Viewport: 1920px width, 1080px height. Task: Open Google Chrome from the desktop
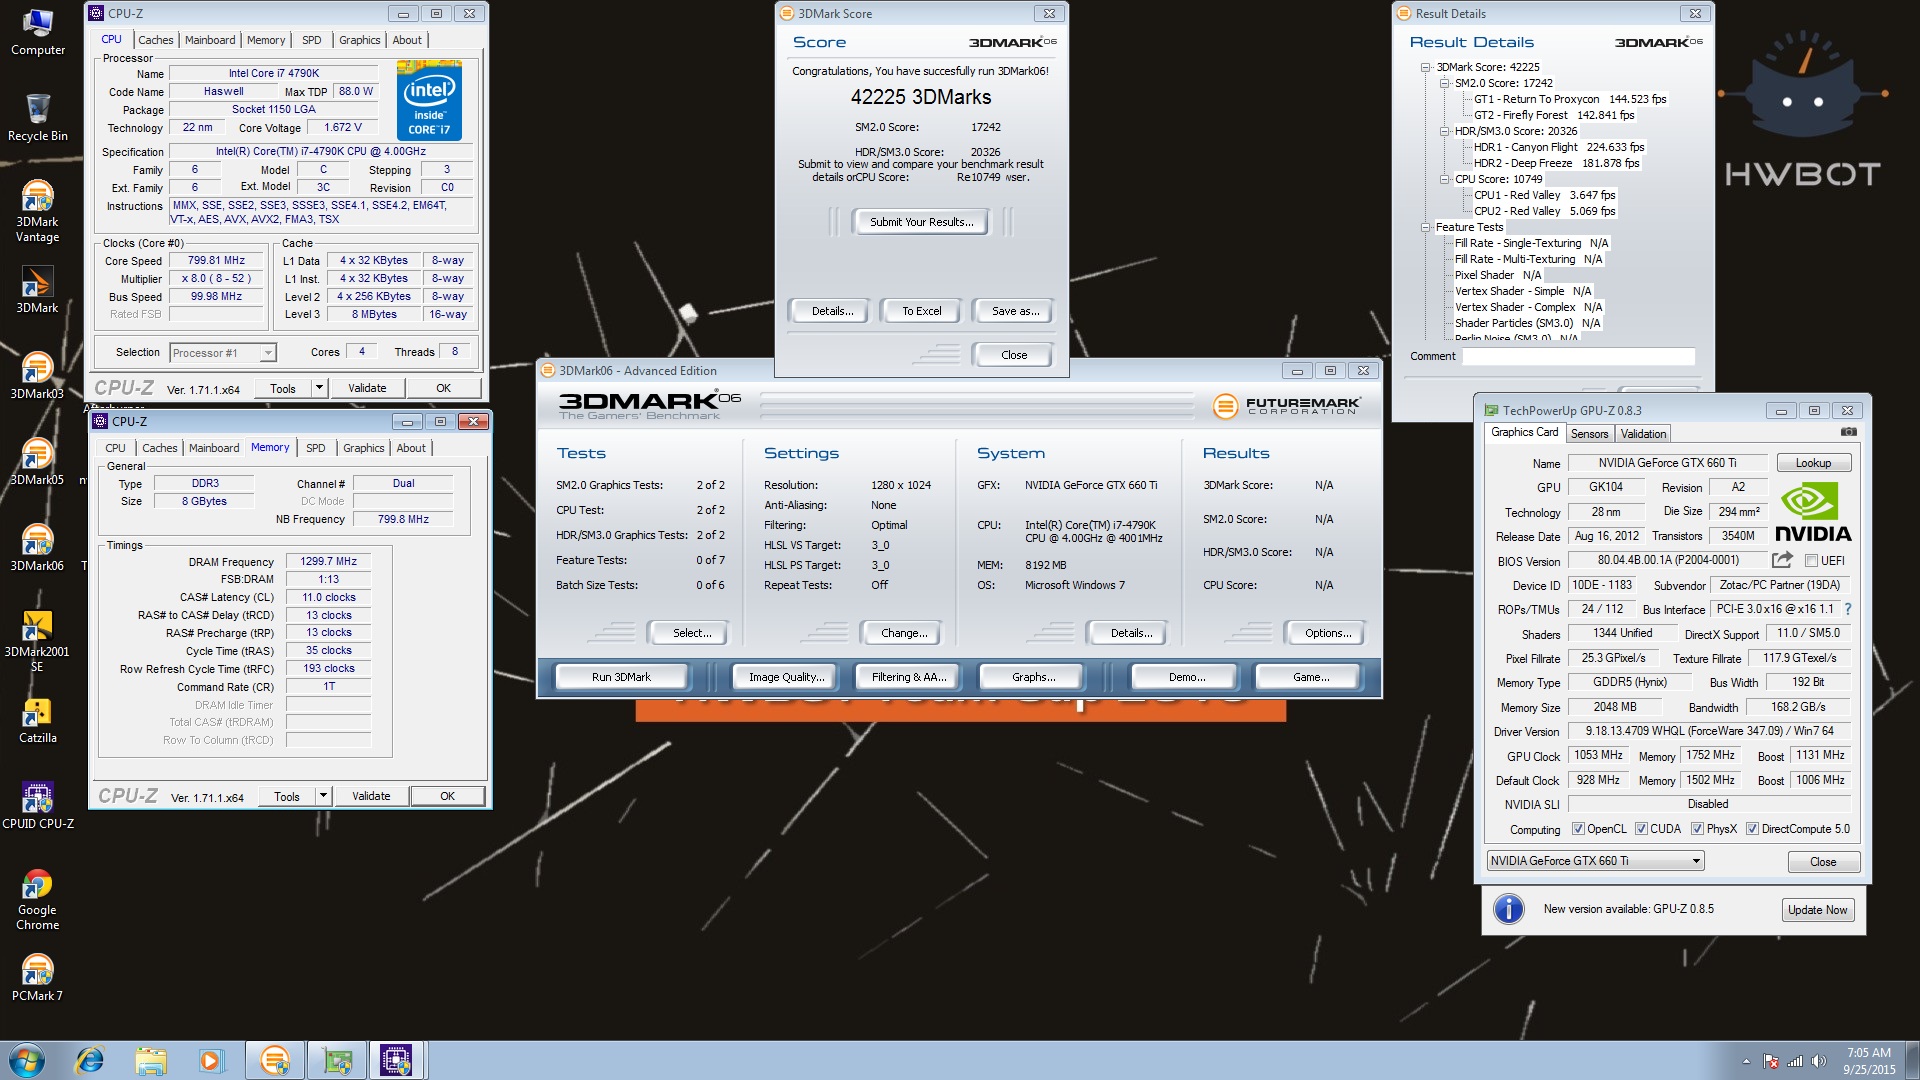(x=37, y=899)
